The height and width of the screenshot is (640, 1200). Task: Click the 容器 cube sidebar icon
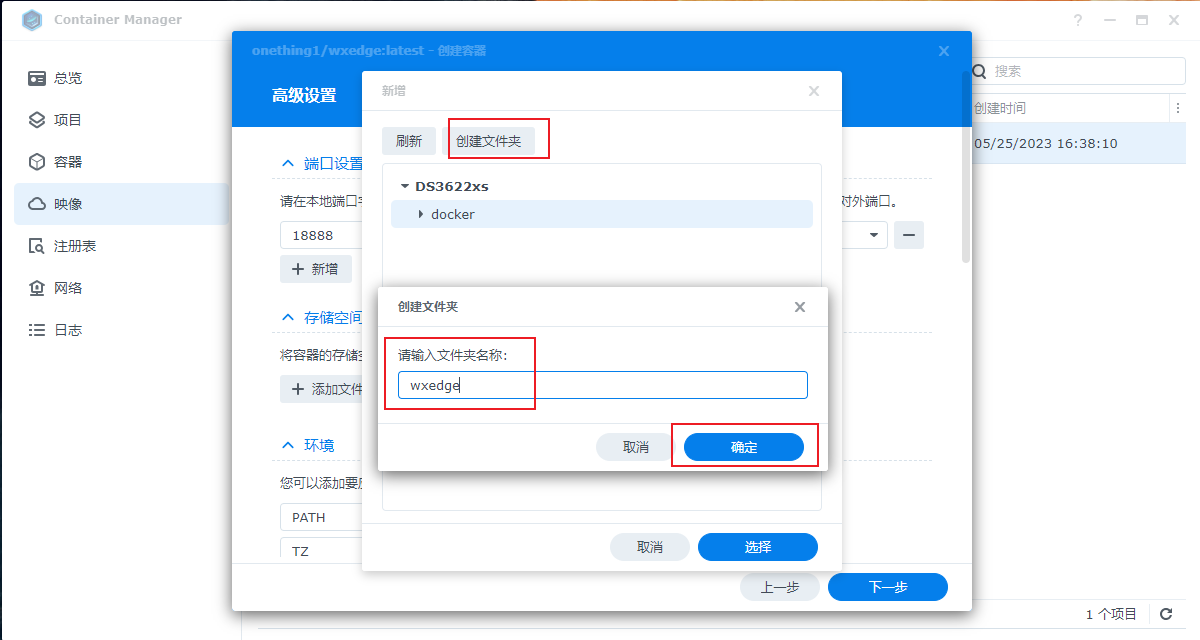[37, 162]
